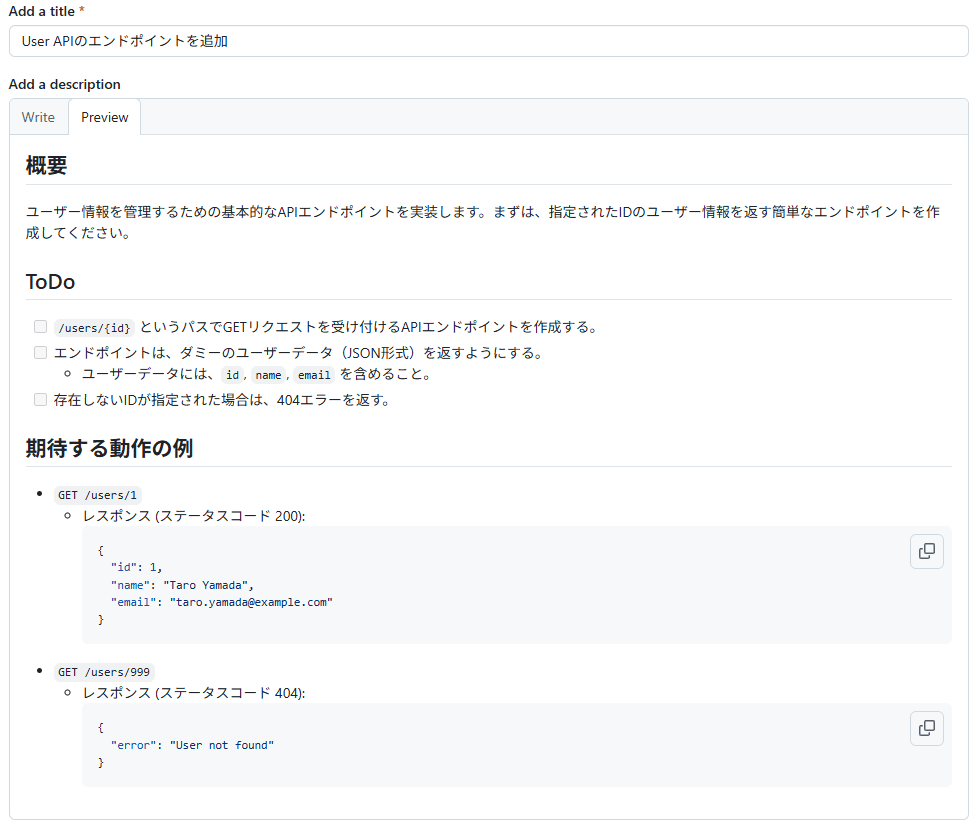Select the GET /users/1 inline code label
The height and width of the screenshot is (827, 976).
pos(97,495)
